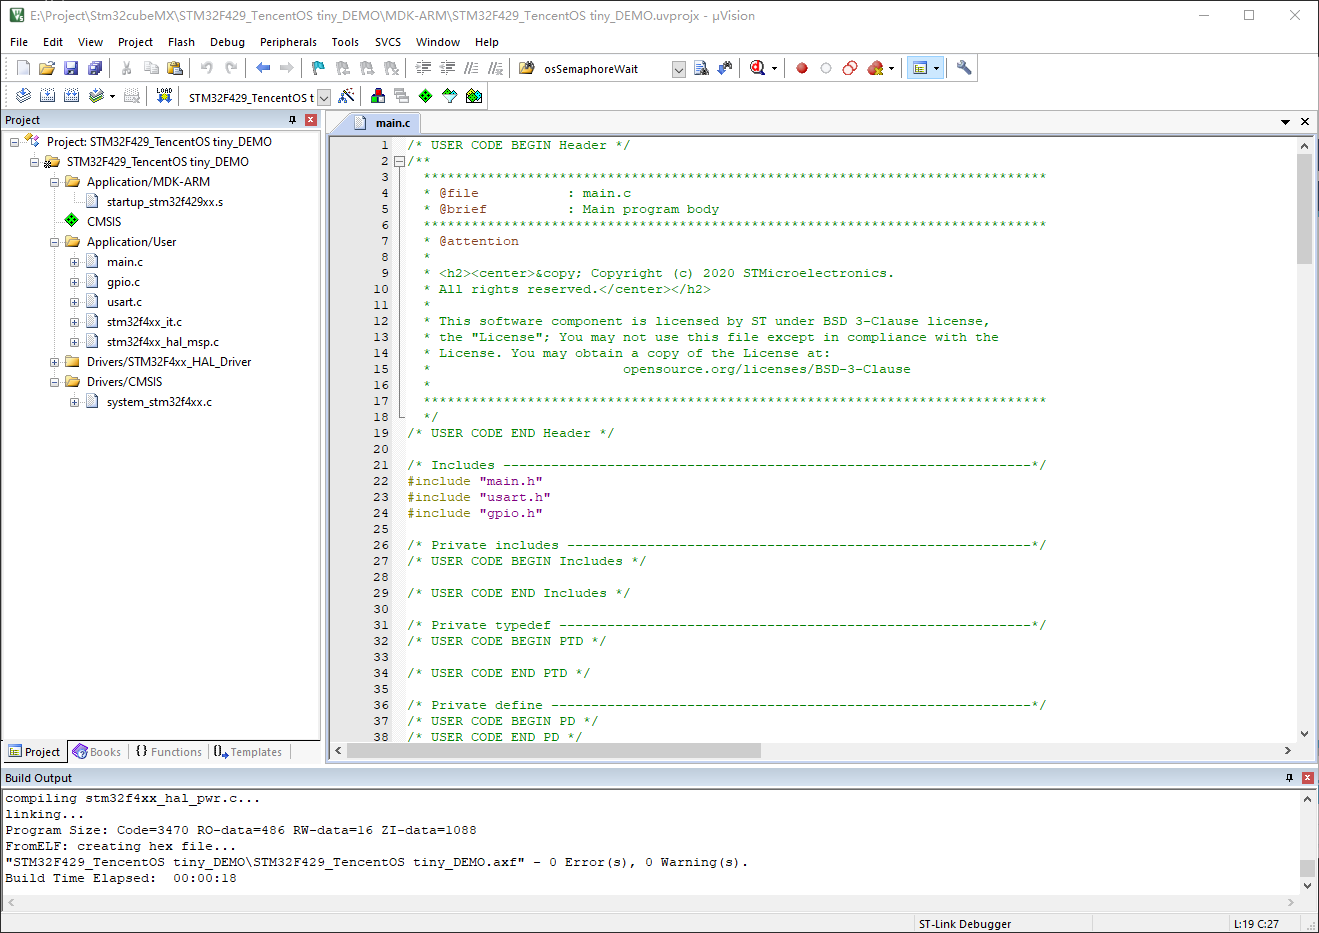This screenshot has height=933, width=1319.
Task: Open the Peripherals menu
Action: click(x=288, y=42)
